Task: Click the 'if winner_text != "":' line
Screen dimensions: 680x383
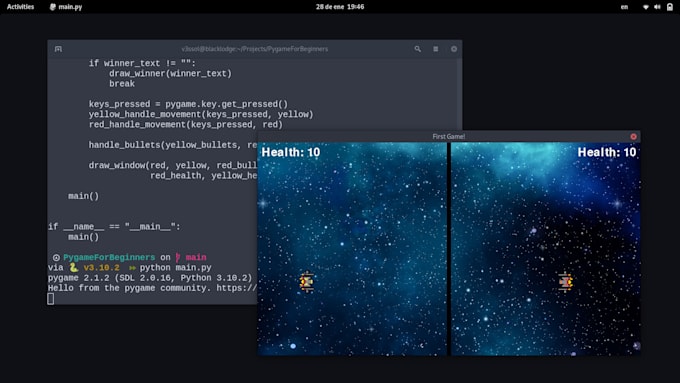Action: tap(142, 63)
